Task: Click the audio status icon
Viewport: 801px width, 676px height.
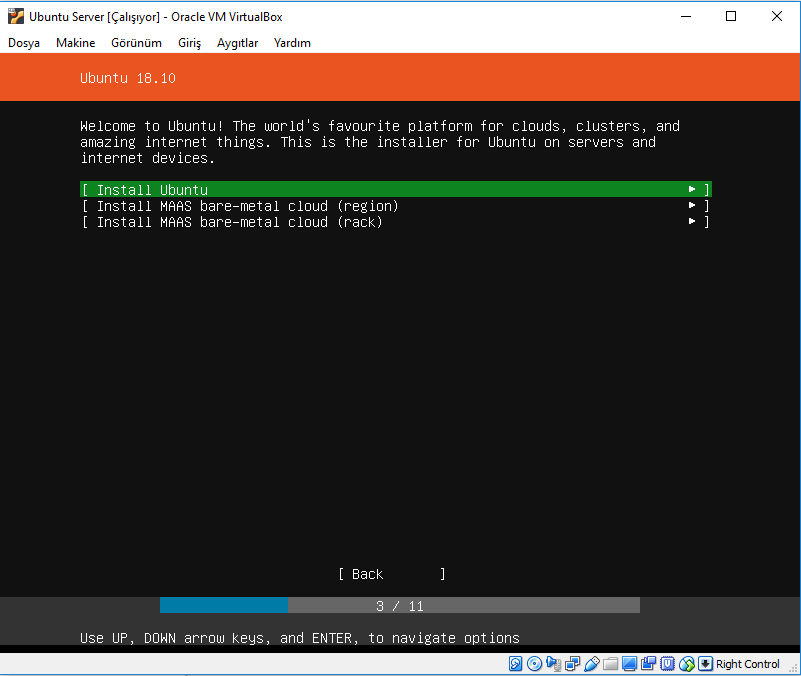Action: (x=553, y=664)
